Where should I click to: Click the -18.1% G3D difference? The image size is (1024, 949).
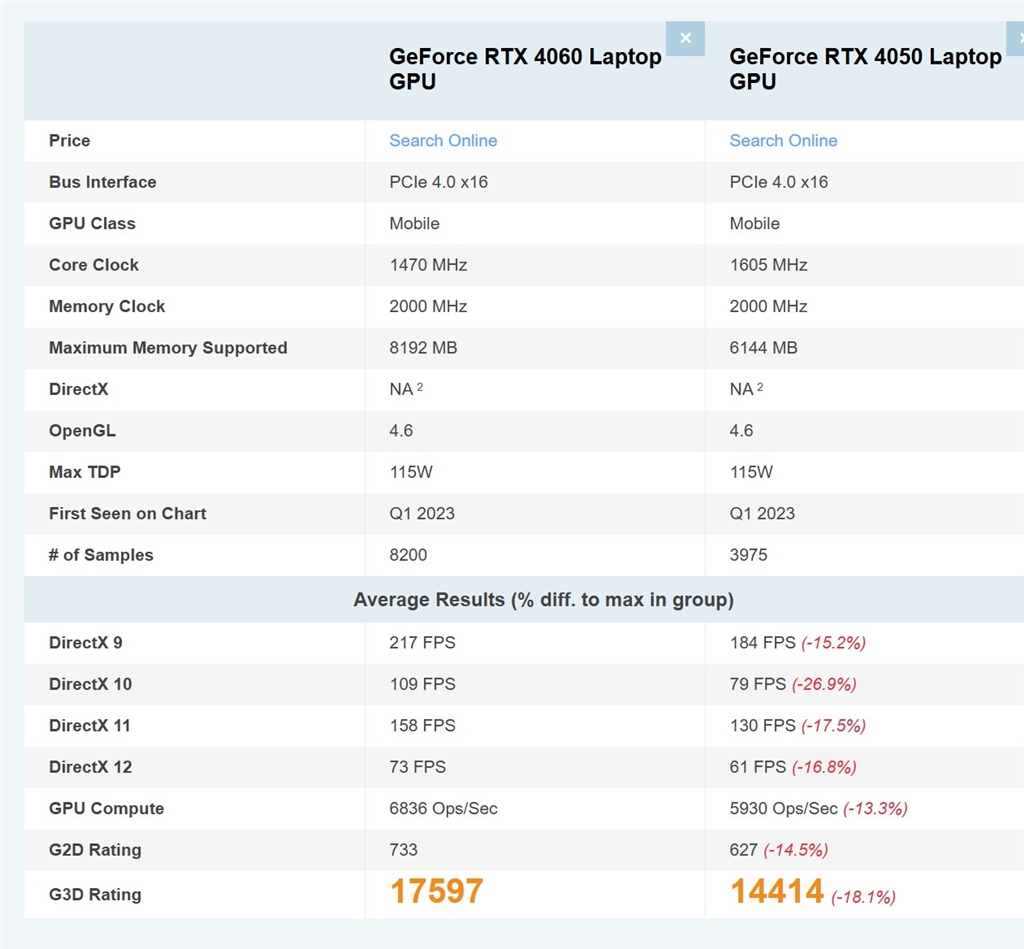point(863,897)
